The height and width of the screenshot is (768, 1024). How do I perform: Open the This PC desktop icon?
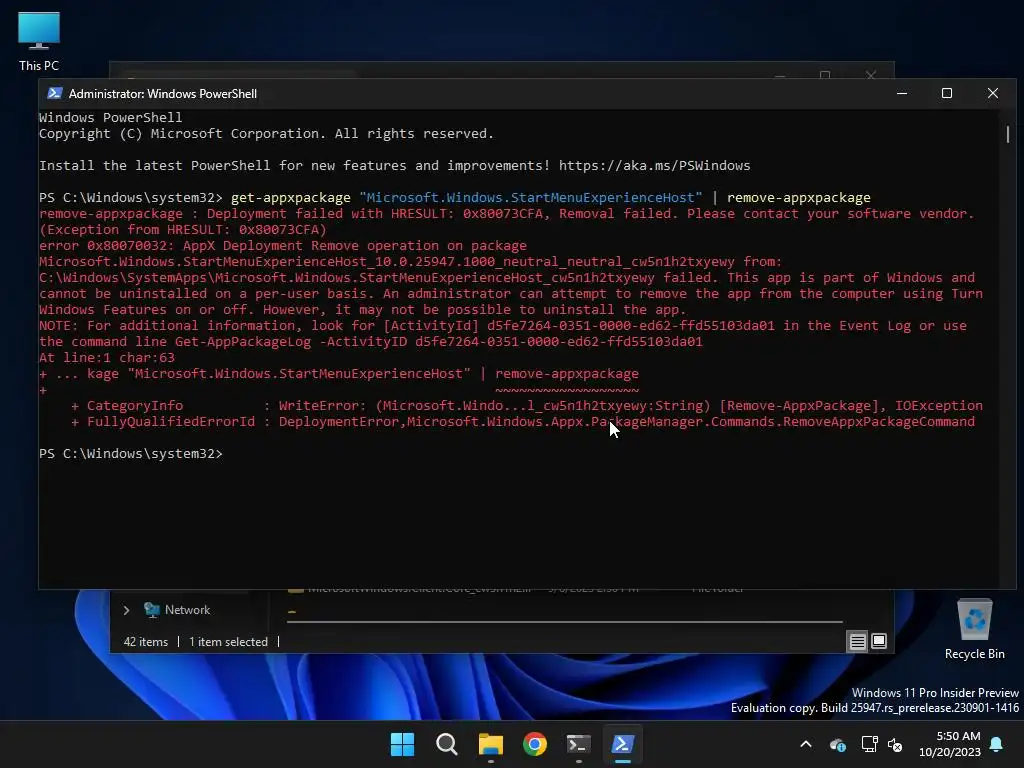(x=39, y=41)
